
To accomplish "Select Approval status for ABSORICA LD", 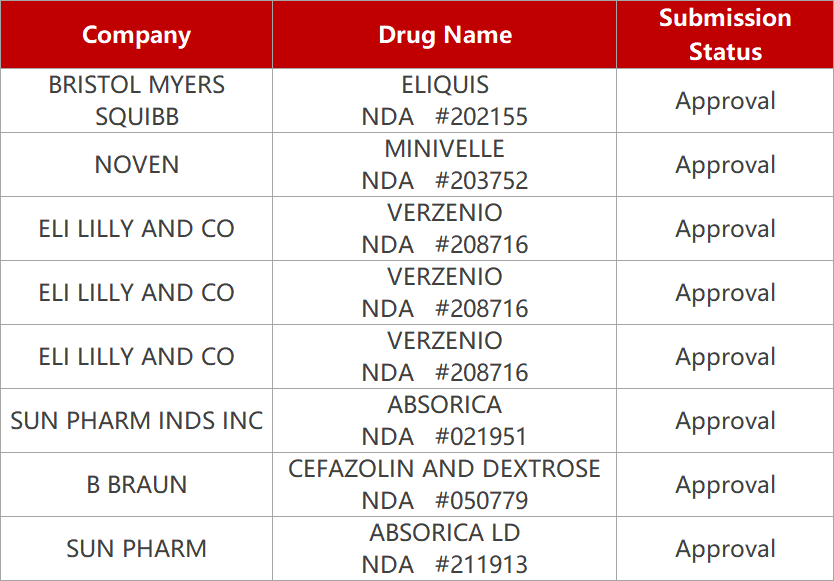I will pyautogui.click(x=725, y=549).
